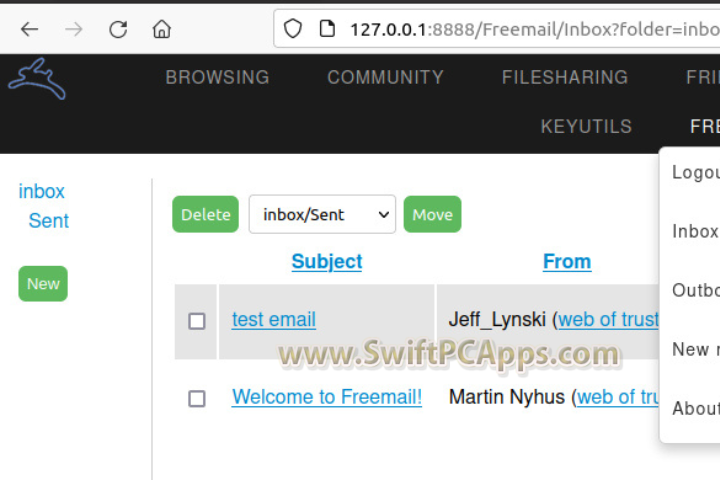Tick the Welcome to Freemail checkbox
This screenshot has height=480, width=720.
(197, 399)
